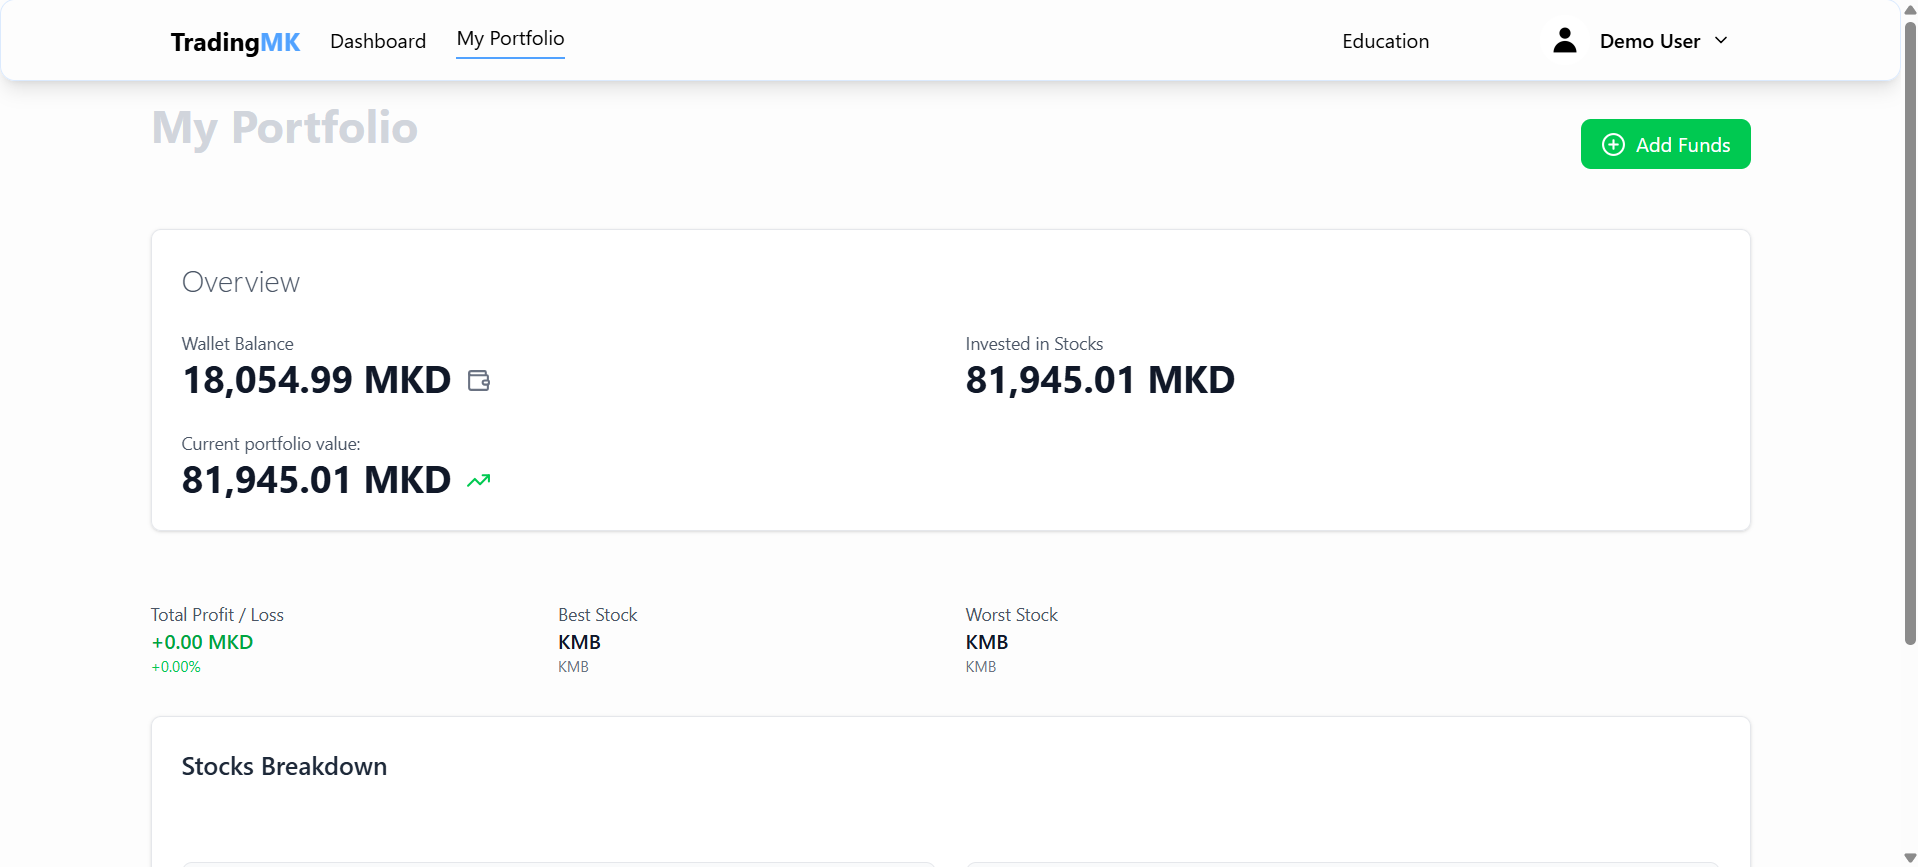Click the vertical scrollbar thumb
The height and width of the screenshot is (867, 1918).
[1910, 330]
